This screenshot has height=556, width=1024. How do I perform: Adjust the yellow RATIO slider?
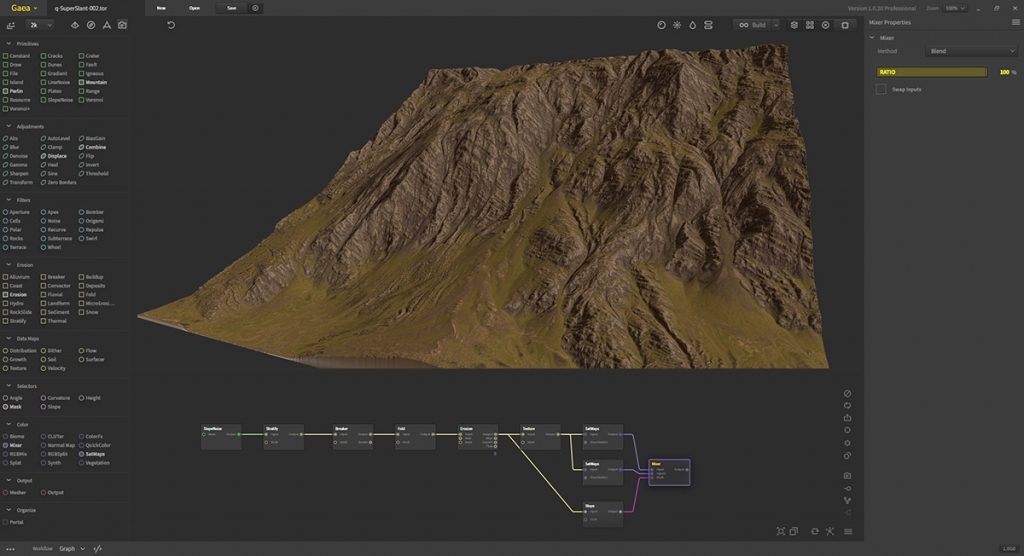[931, 72]
